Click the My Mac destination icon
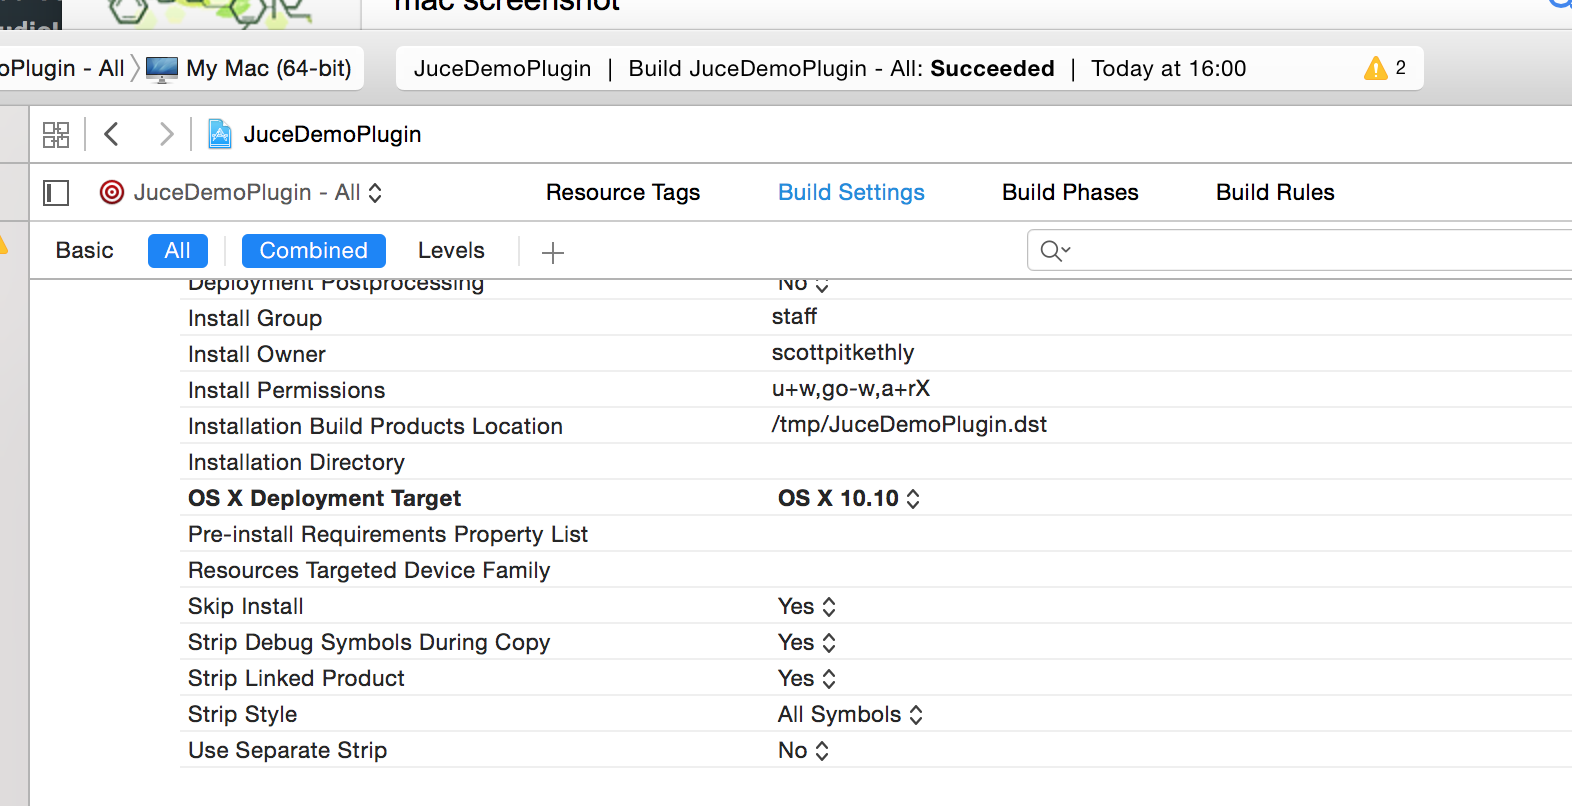This screenshot has height=806, width=1572. 162,69
